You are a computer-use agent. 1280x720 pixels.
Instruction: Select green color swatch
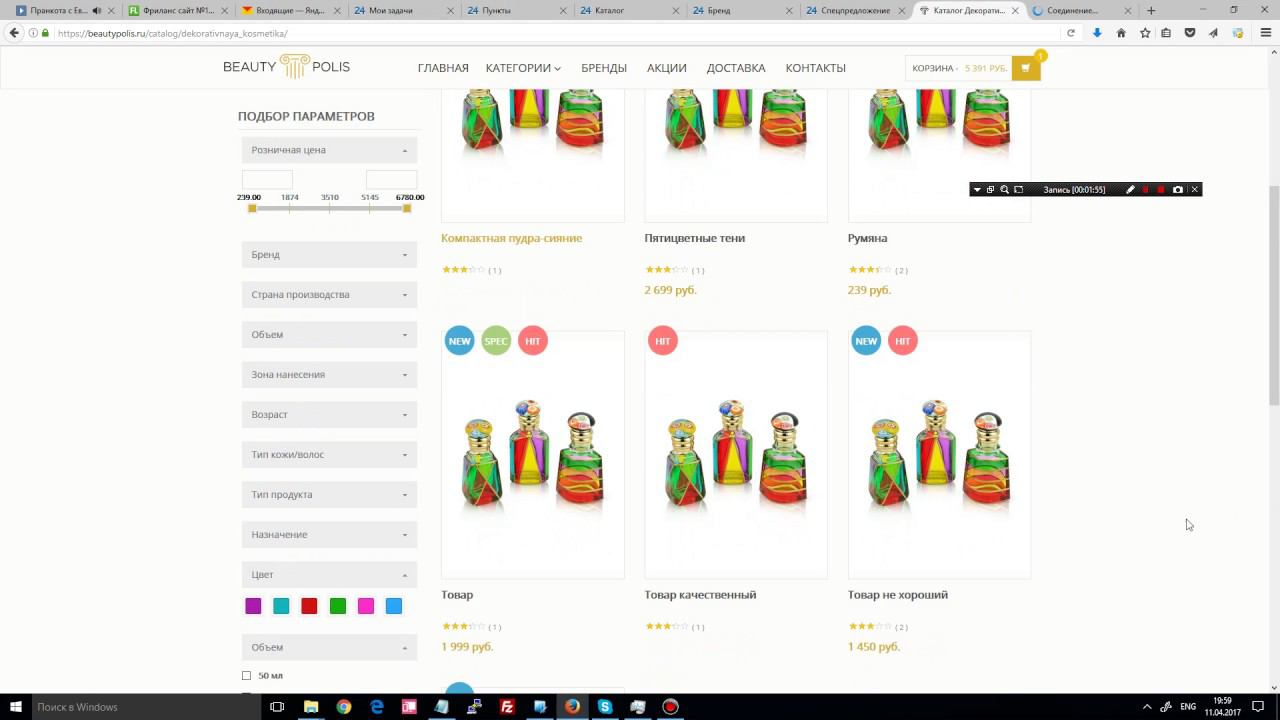coord(338,606)
